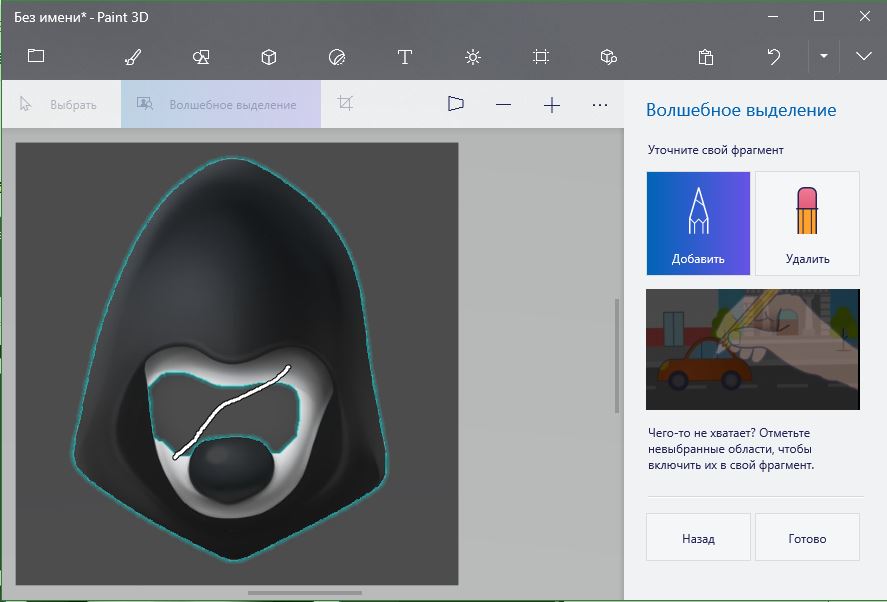Select the Text tool
The height and width of the screenshot is (602, 887).
(x=404, y=57)
